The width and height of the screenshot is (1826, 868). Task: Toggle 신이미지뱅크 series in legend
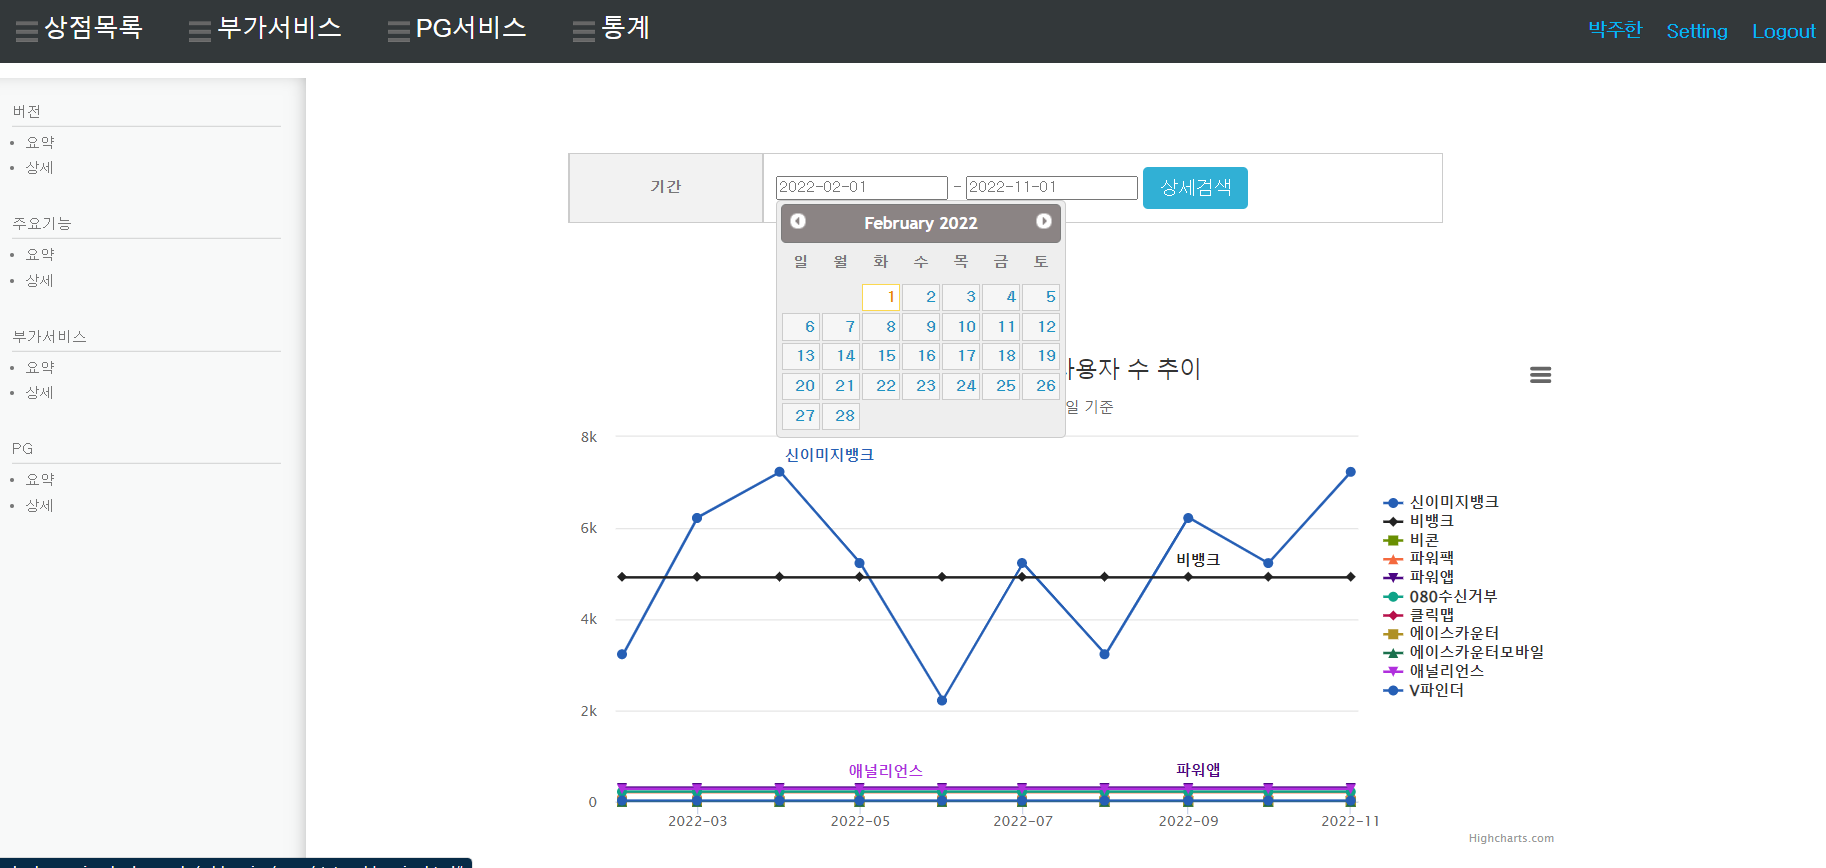click(x=1441, y=502)
